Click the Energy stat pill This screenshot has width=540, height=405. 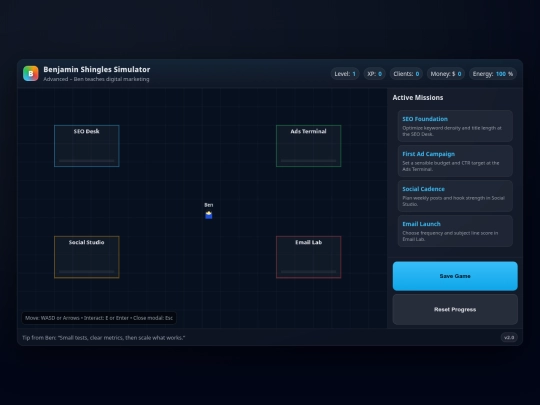pos(493,74)
